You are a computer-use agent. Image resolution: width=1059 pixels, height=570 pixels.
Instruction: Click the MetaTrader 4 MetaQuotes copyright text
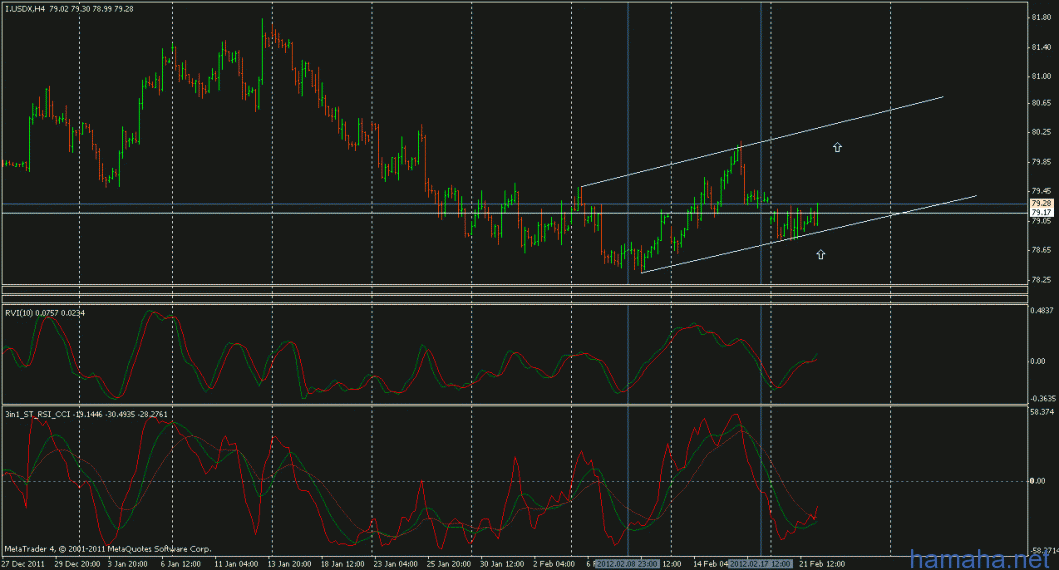pyautogui.click(x=107, y=549)
